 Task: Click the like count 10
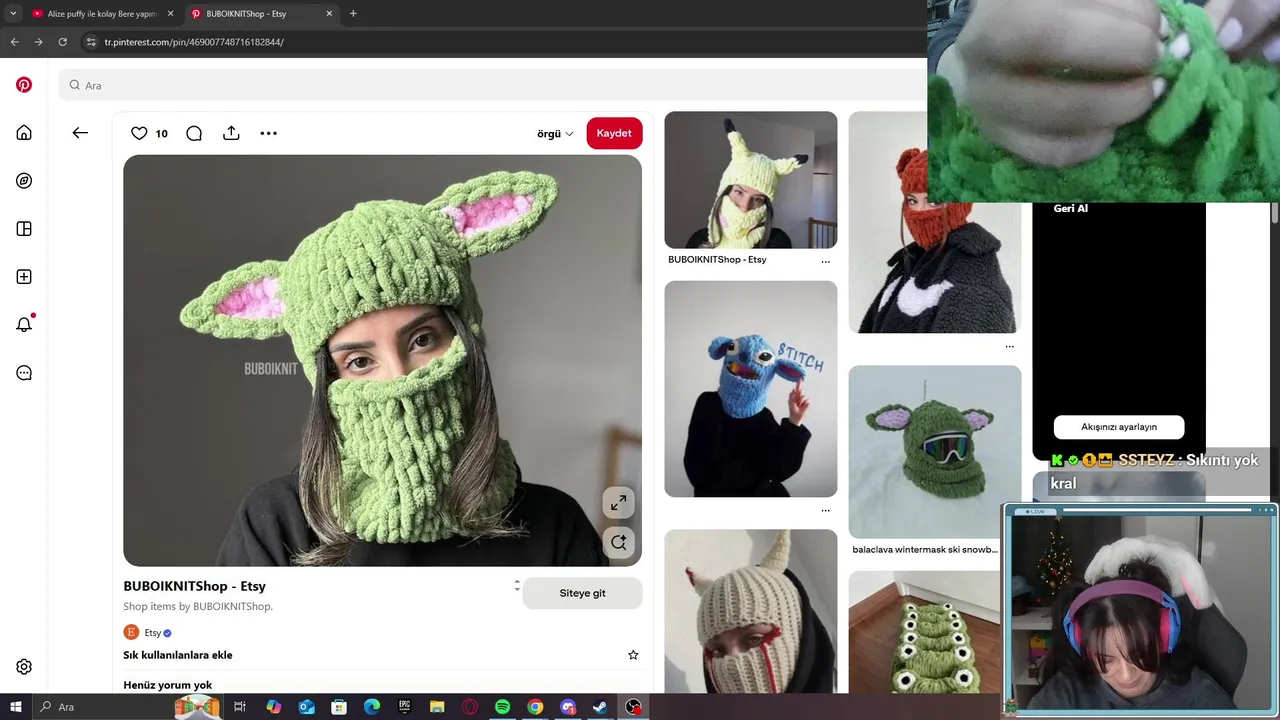click(161, 134)
